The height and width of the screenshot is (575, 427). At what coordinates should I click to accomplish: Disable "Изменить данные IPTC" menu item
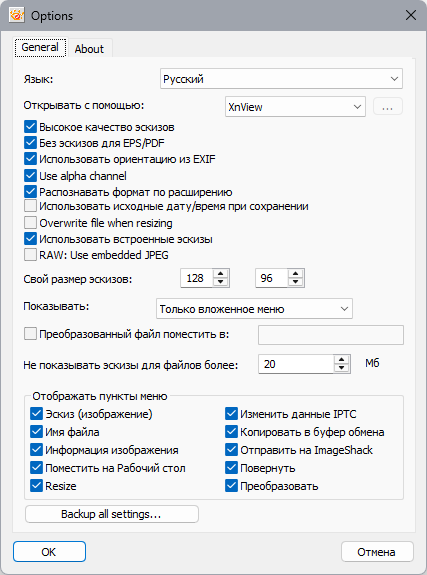[x=231, y=414]
